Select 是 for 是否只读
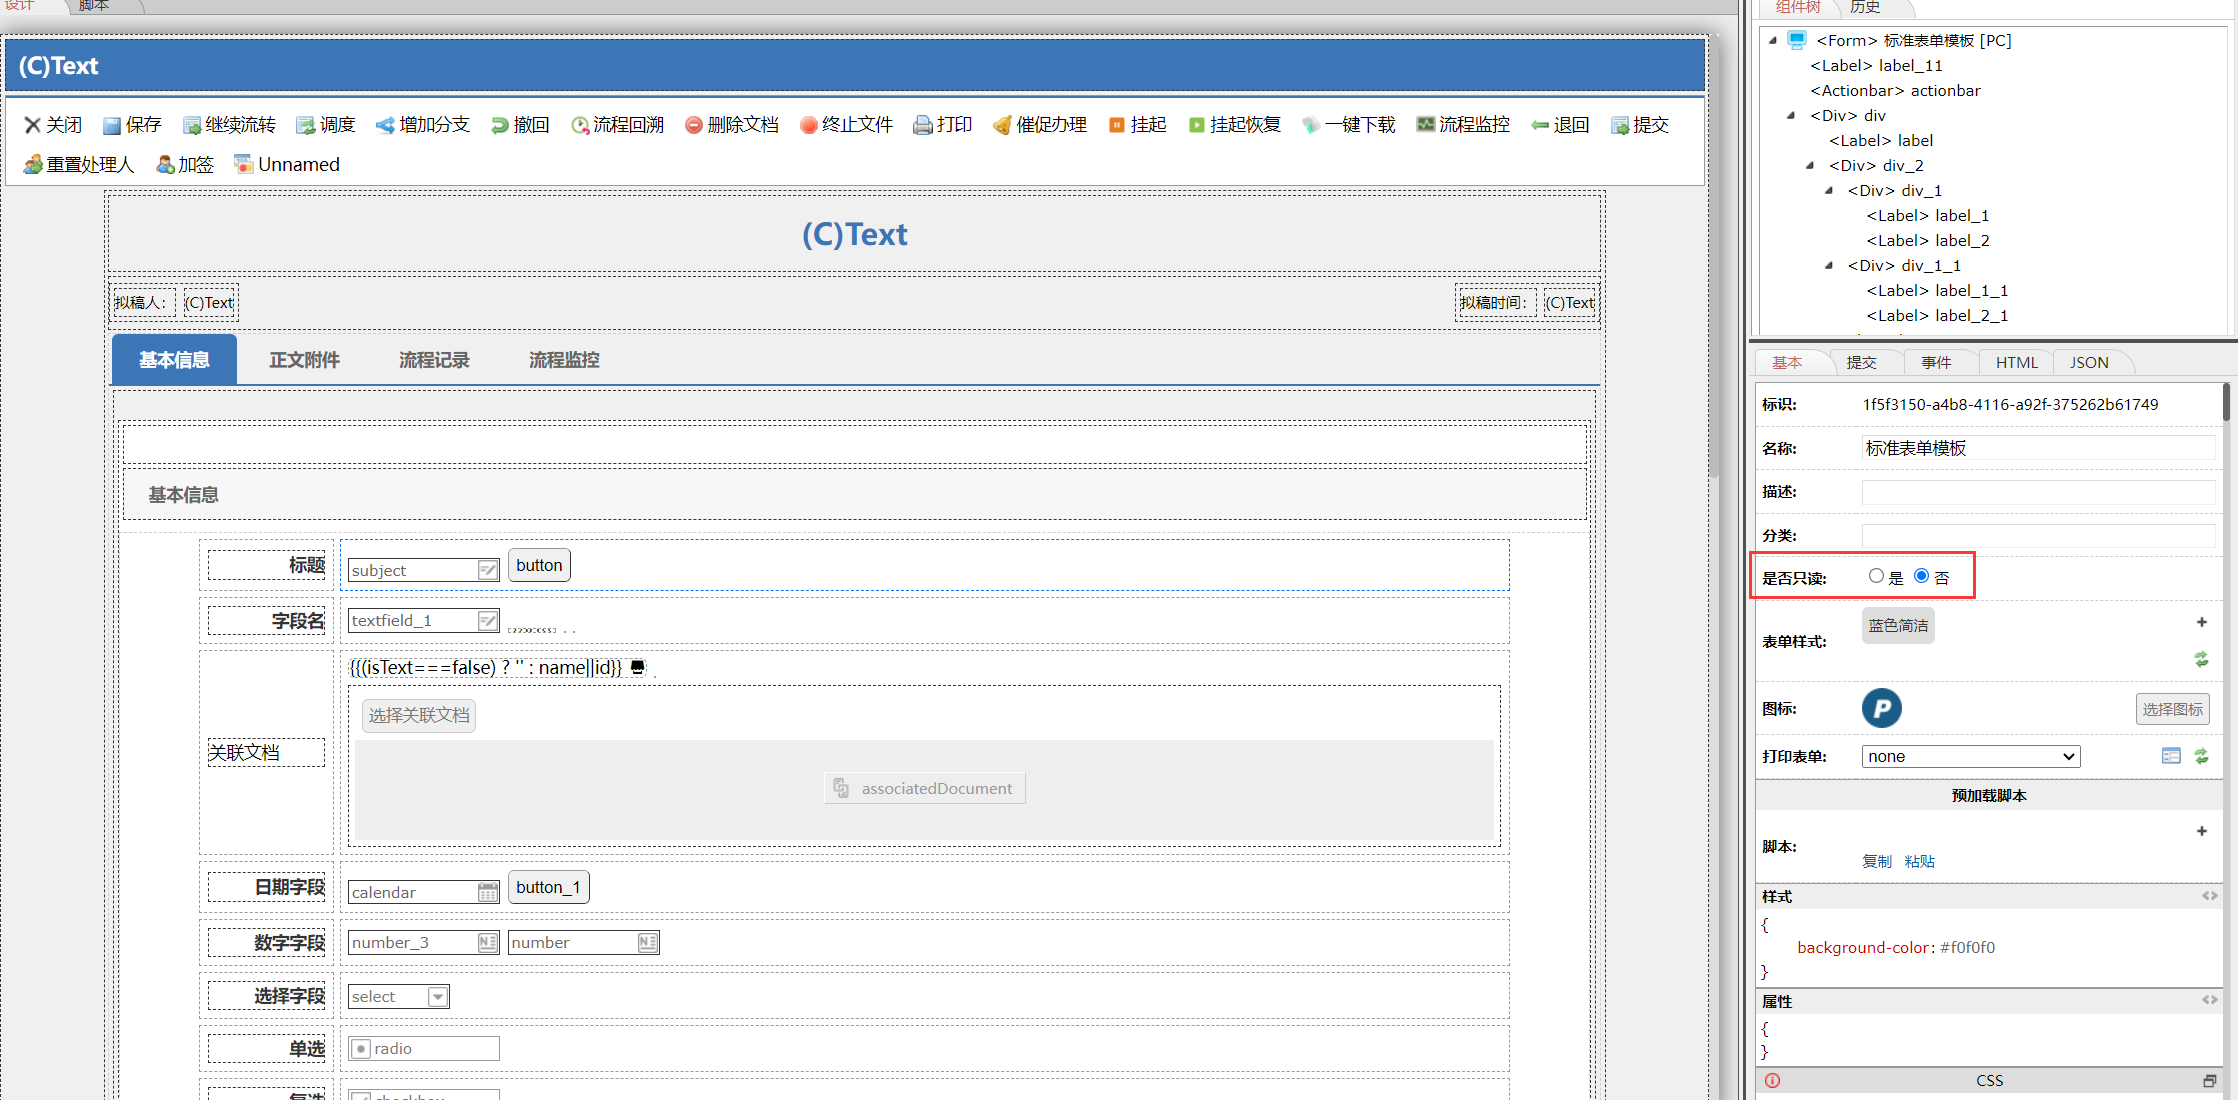This screenshot has height=1100, width=2238. coord(1876,576)
